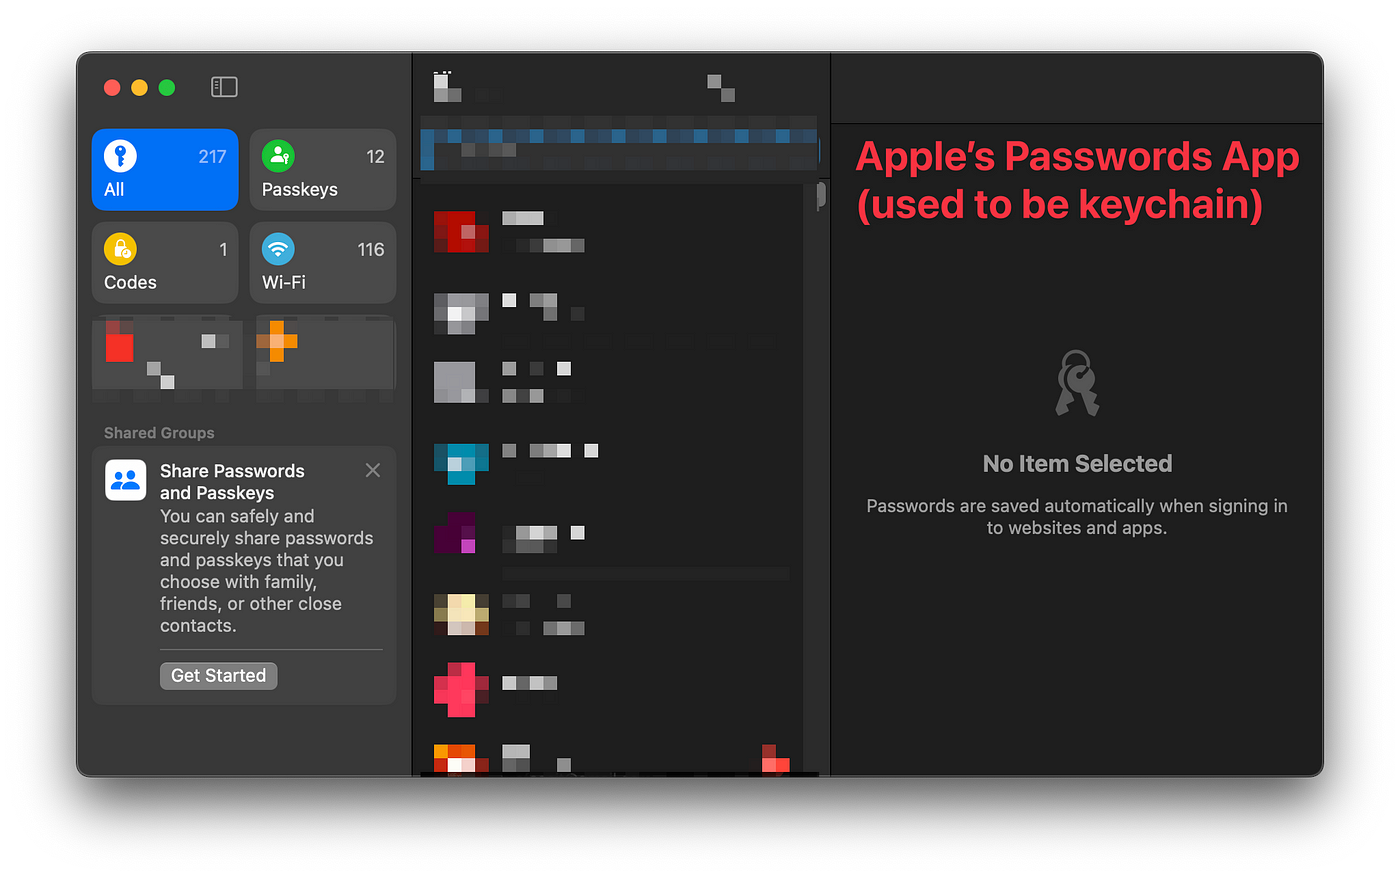The image size is (1400, 878).
Task: Click the blue key icon in All
Action: [x=120, y=156]
